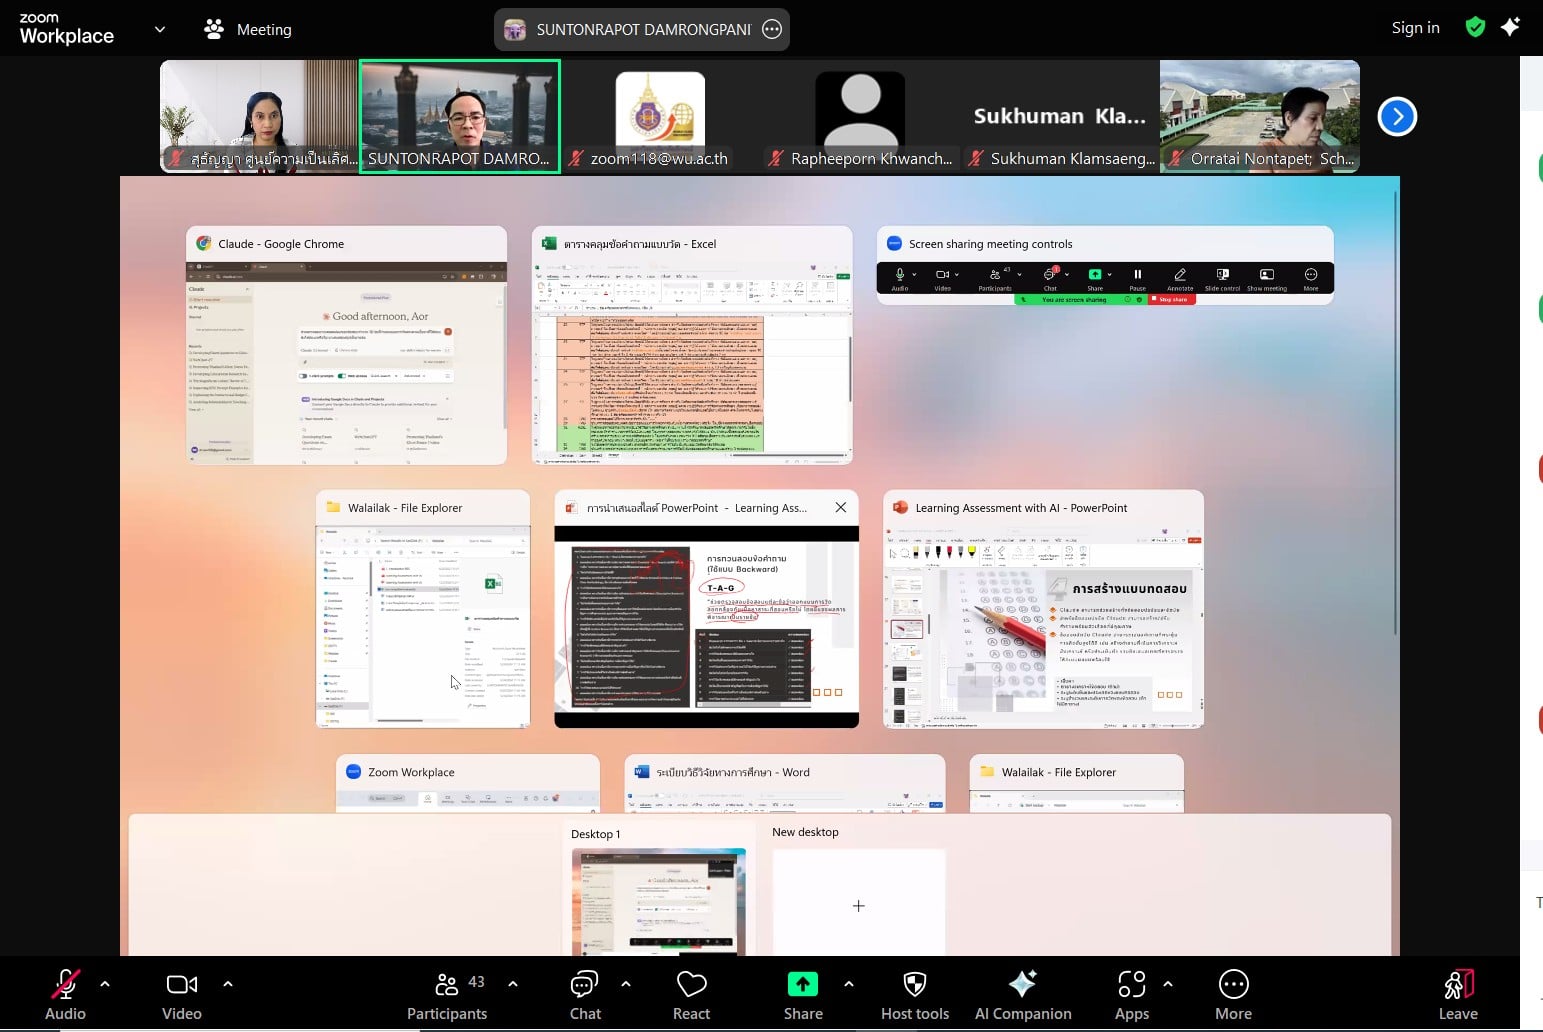Show next participants with the blue arrow
1543x1032 pixels.
tap(1397, 117)
